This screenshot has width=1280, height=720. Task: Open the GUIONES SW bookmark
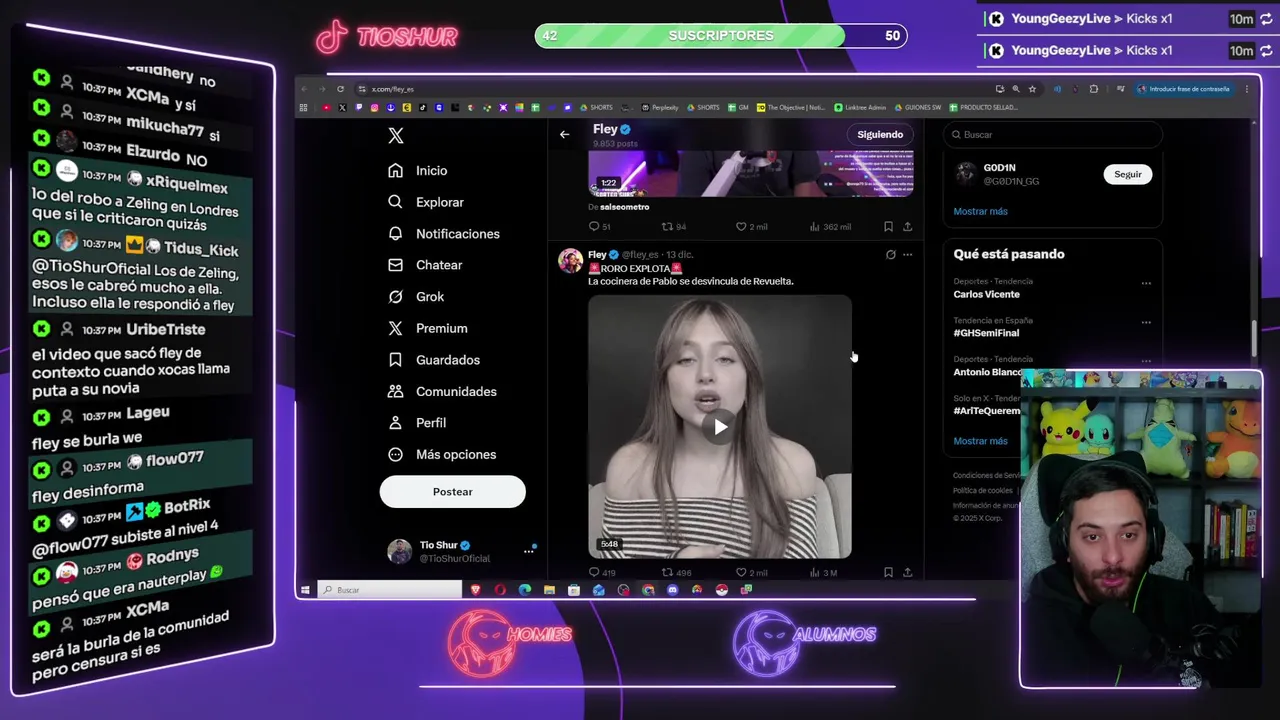(918, 107)
